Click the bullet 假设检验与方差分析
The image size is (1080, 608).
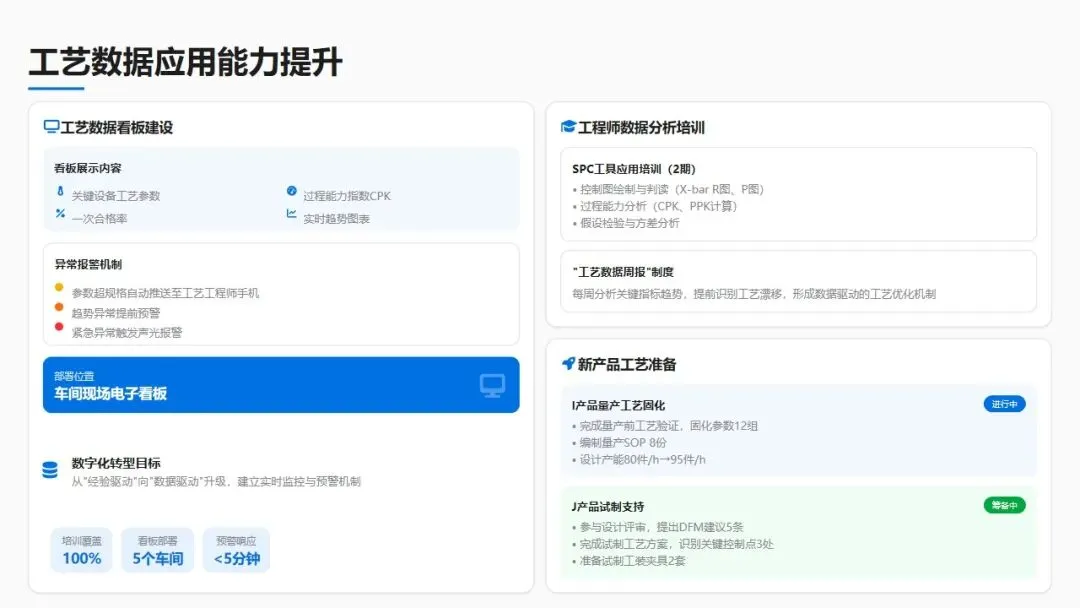[x=626, y=223]
